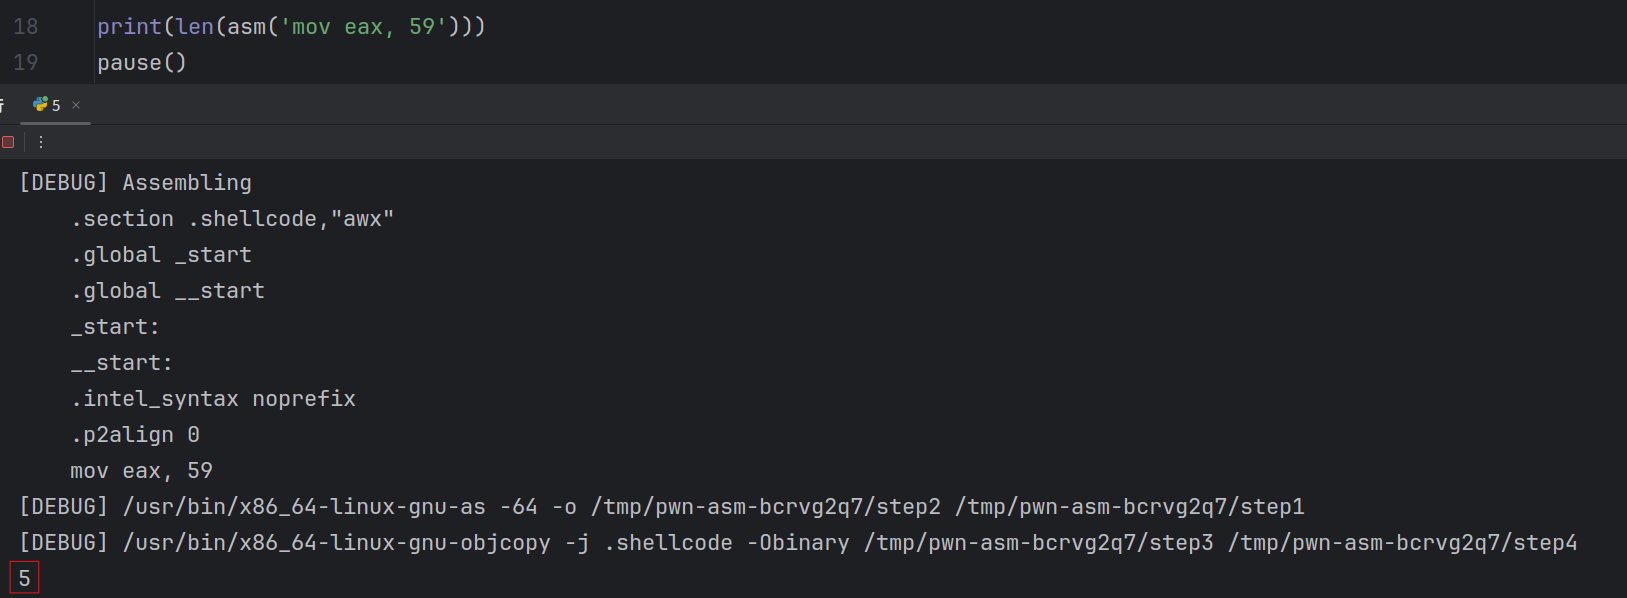The height and width of the screenshot is (598, 1627).
Task: Click the .intel_syntax noprefix console line
Action: [x=213, y=398]
